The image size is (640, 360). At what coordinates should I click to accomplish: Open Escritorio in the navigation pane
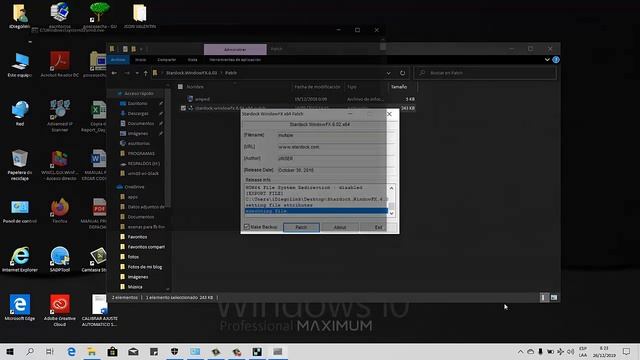pos(138,104)
